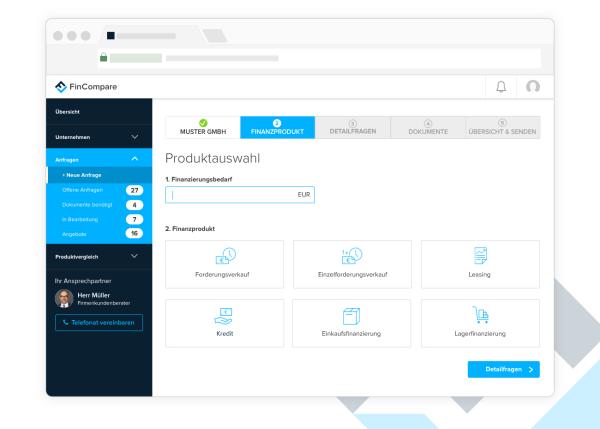600x429 pixels.
Task: Go to Übersicht & Senden step tab
Action: coord(502,127)
